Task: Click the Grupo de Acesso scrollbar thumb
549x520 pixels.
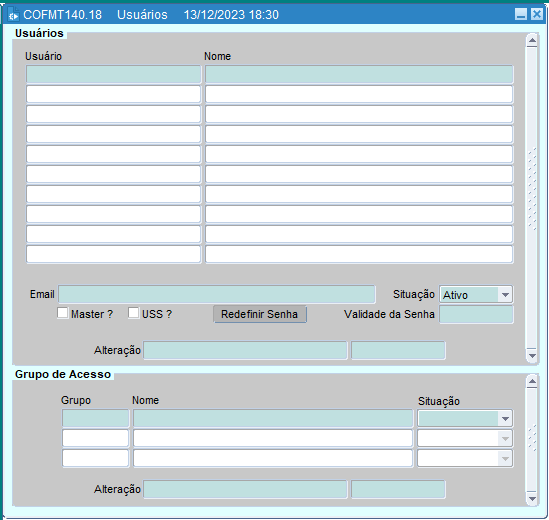Action: 532,438
